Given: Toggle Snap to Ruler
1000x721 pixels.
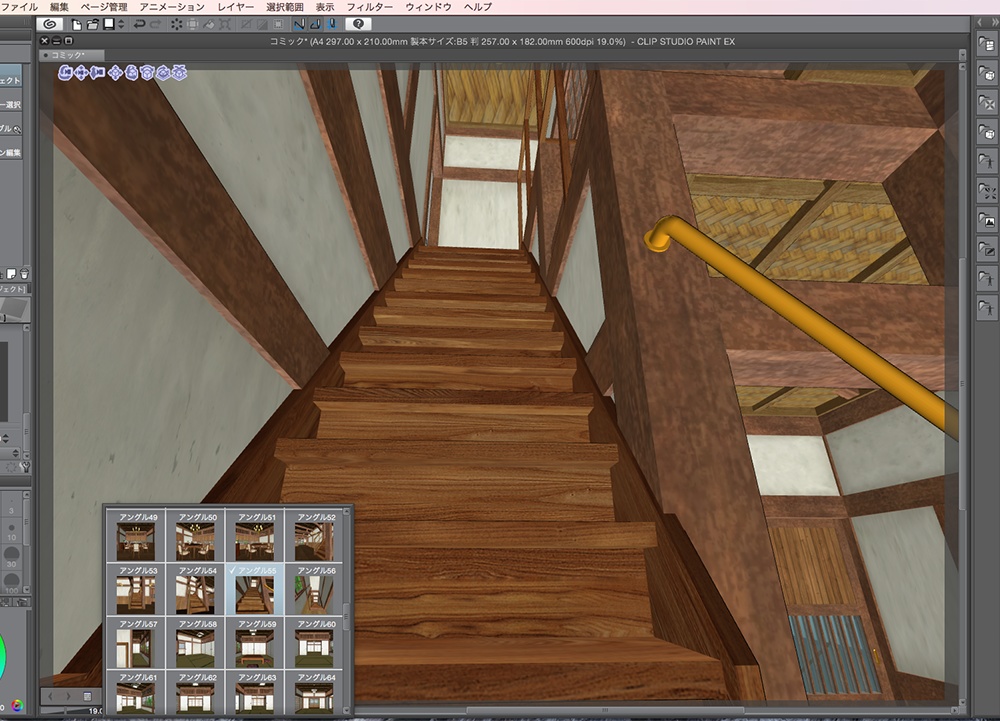Looking at the screenshot, I should [299, 24].
